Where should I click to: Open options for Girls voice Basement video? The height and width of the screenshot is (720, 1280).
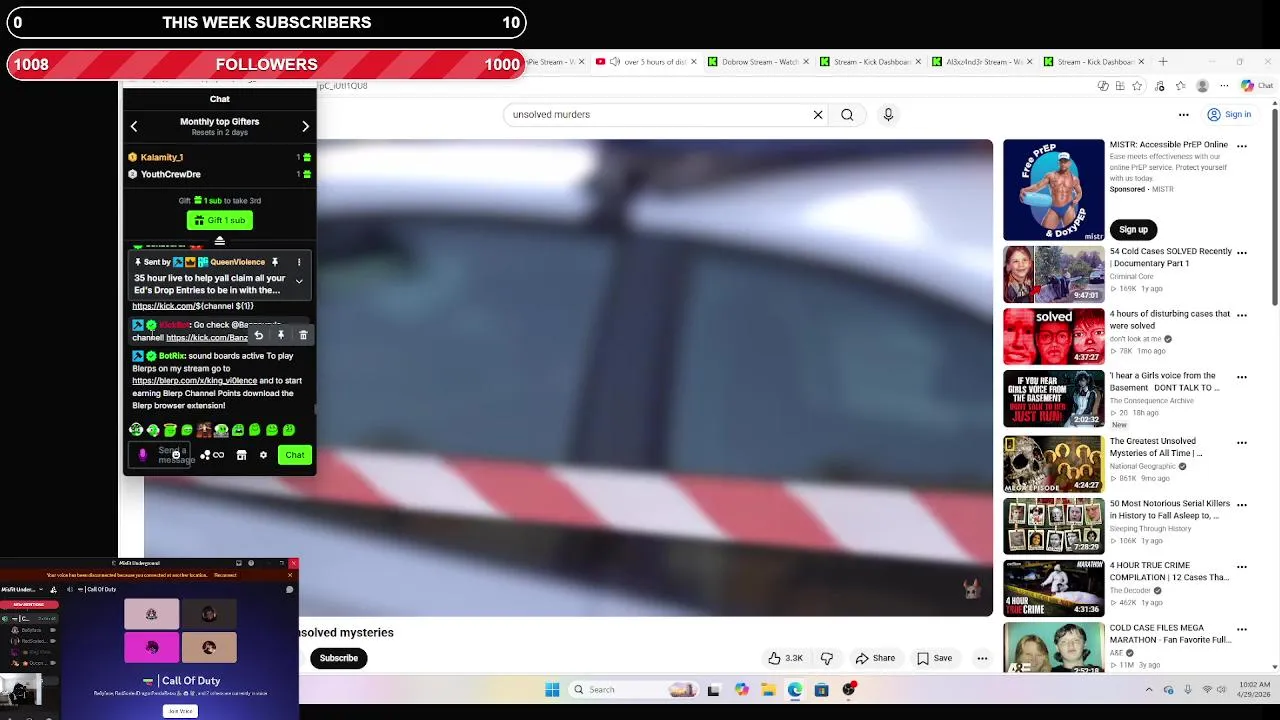coord(1242,377)
